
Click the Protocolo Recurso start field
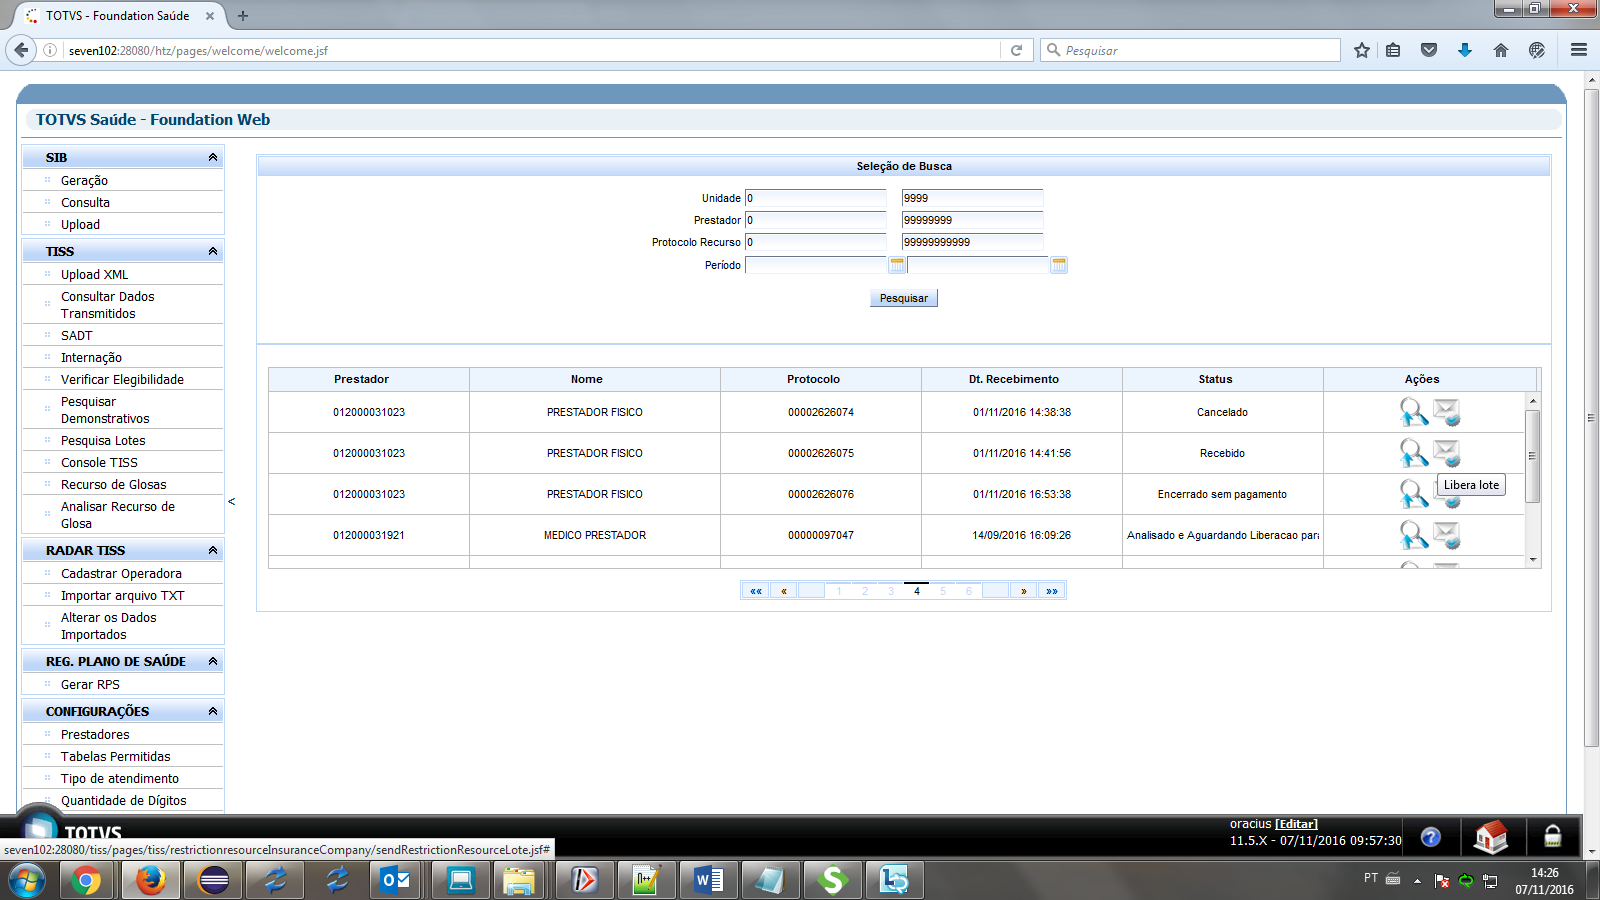[x=816, y=242]
